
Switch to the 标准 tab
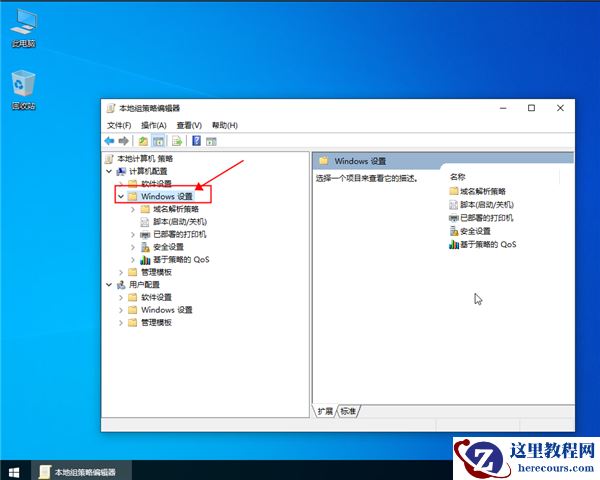point(348,411)
